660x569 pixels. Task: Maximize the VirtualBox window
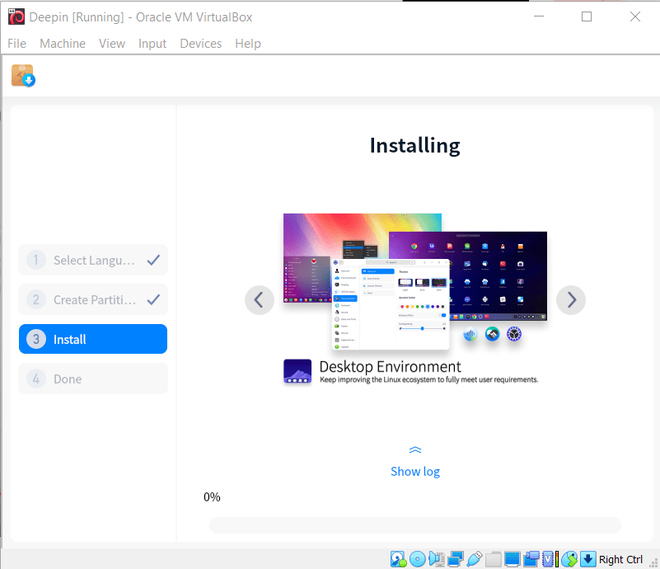(586, 16)
